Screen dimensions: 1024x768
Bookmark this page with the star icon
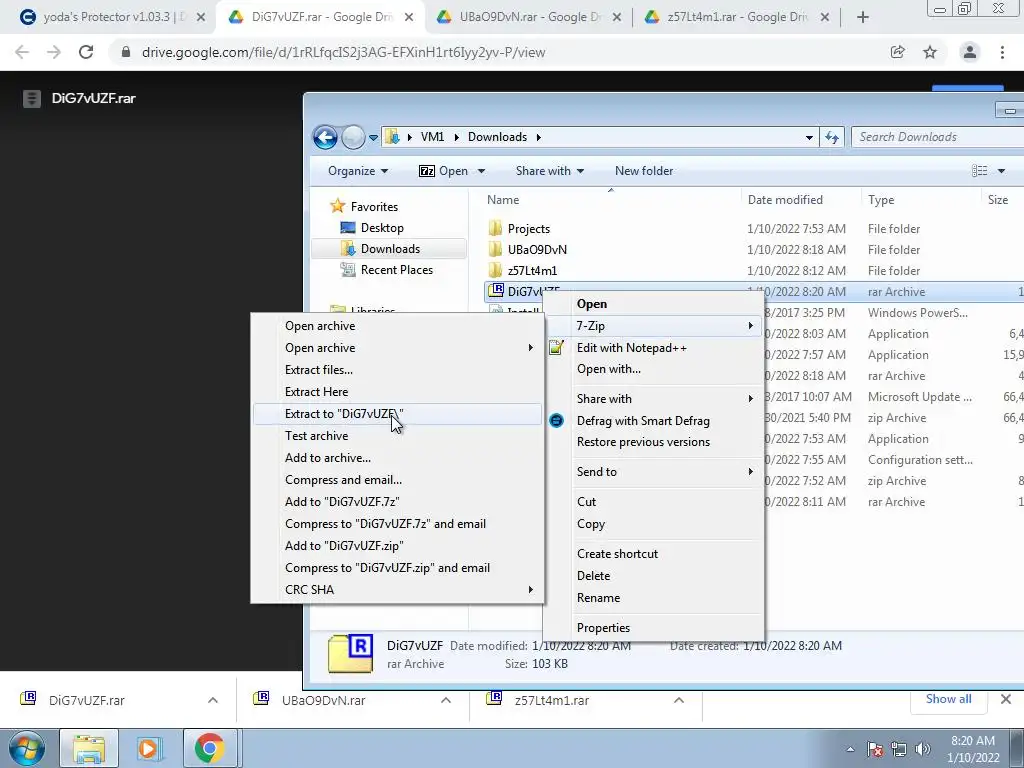(930, 52)
